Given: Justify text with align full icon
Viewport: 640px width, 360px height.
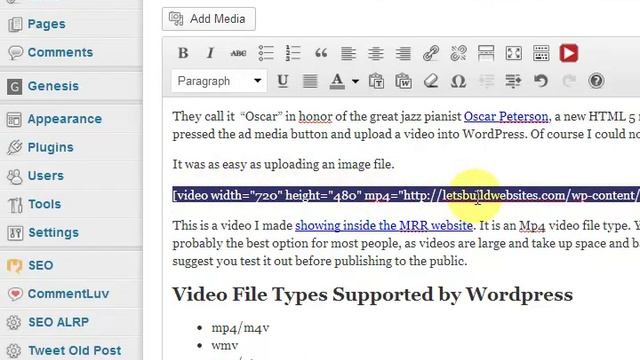Looking at the screenshot, I should tap(310, 81).
